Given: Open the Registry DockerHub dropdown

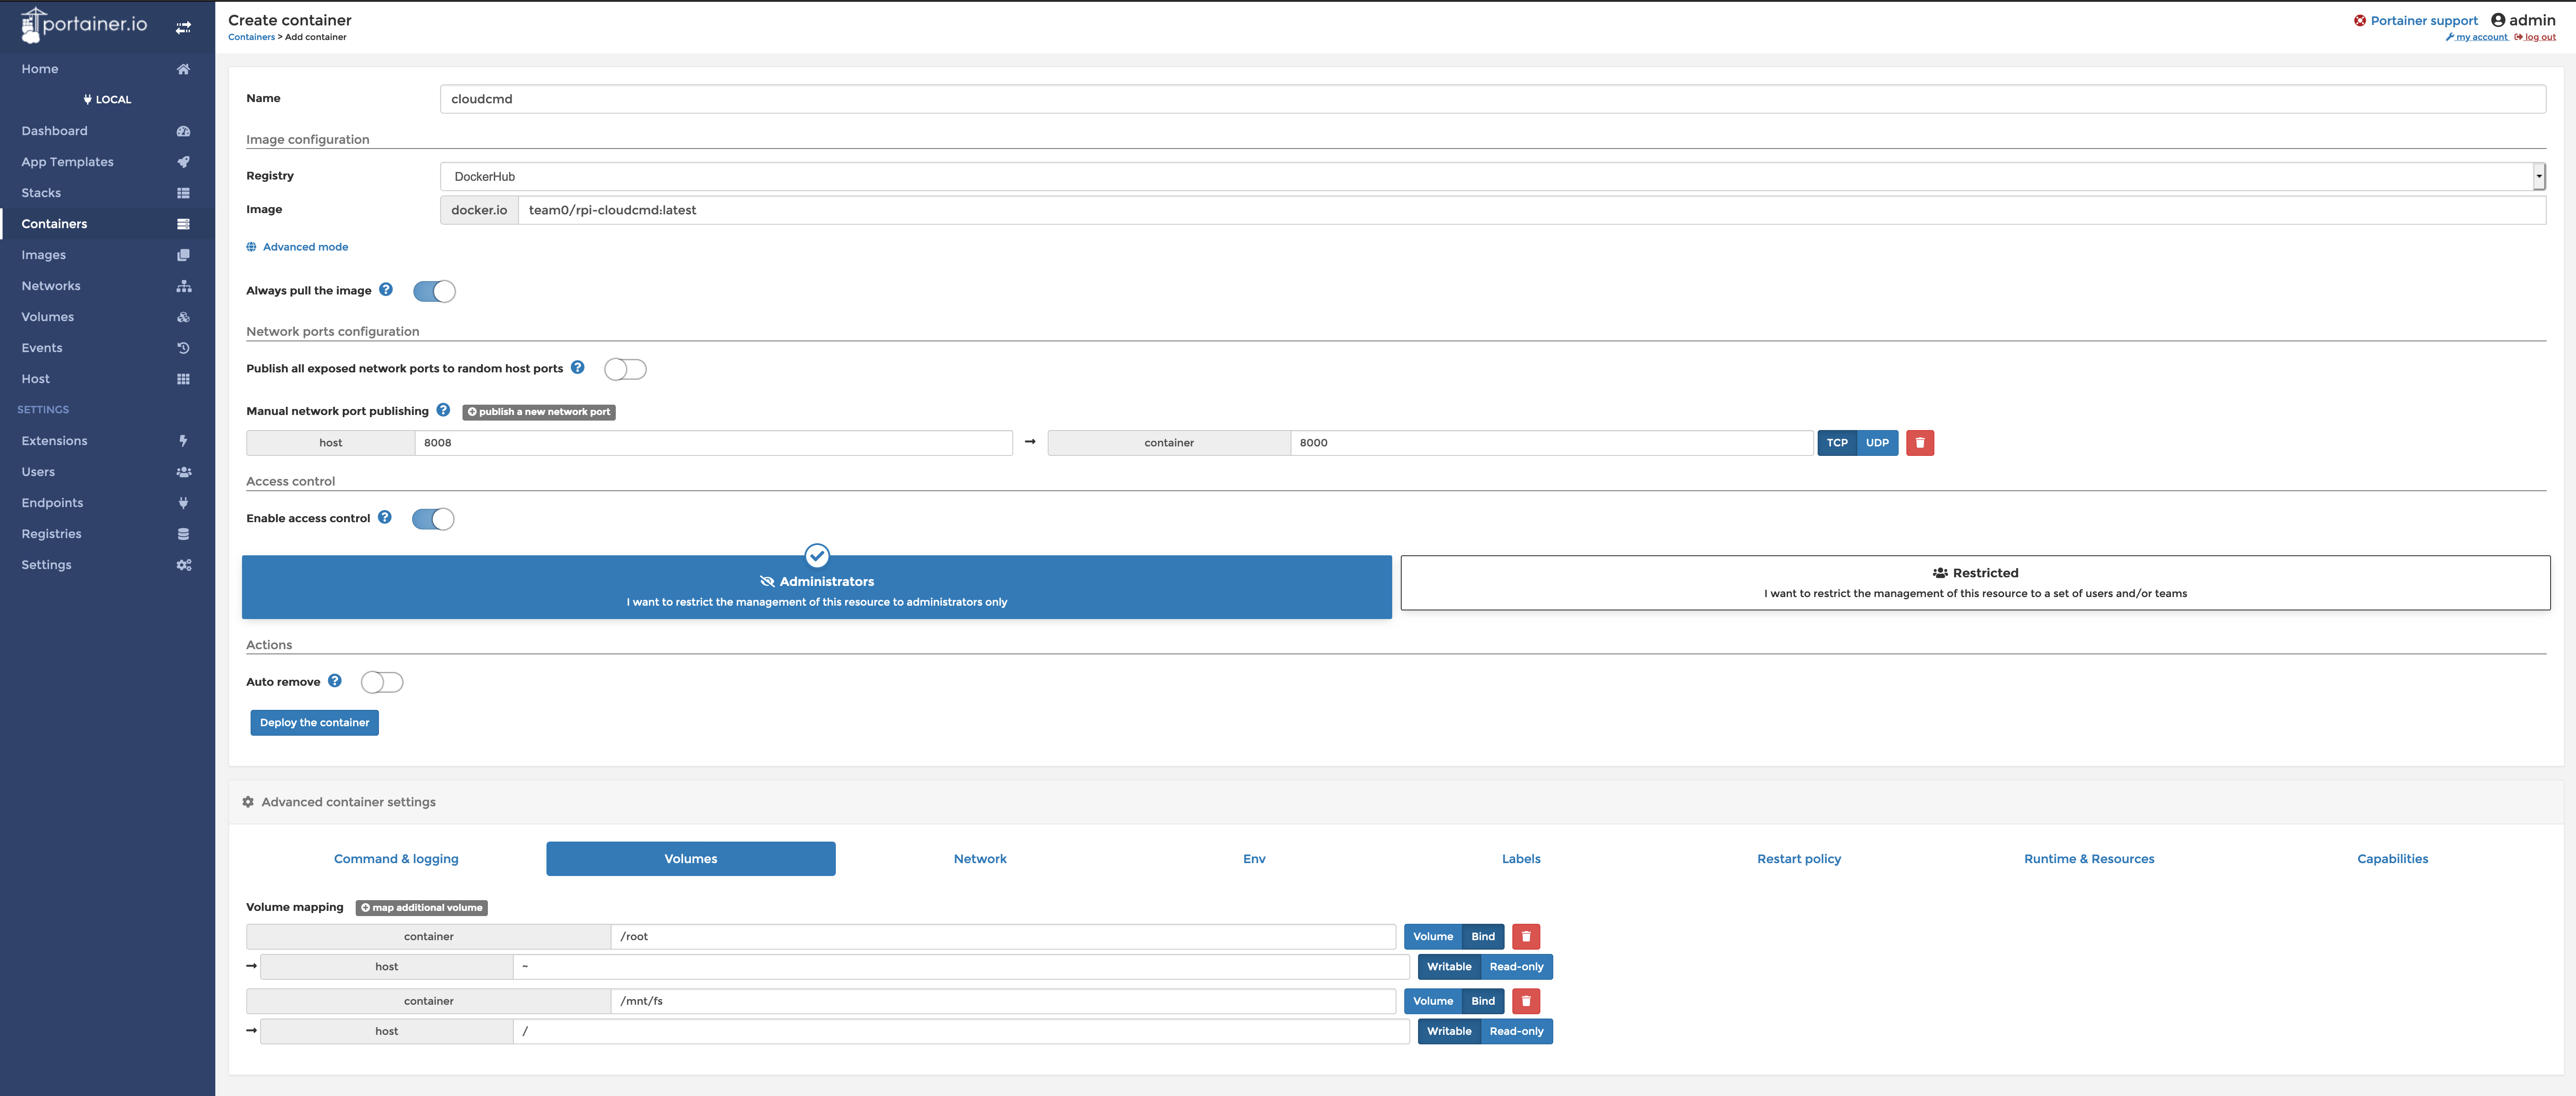Looking at the screenshot, I should coord(1490,176).
